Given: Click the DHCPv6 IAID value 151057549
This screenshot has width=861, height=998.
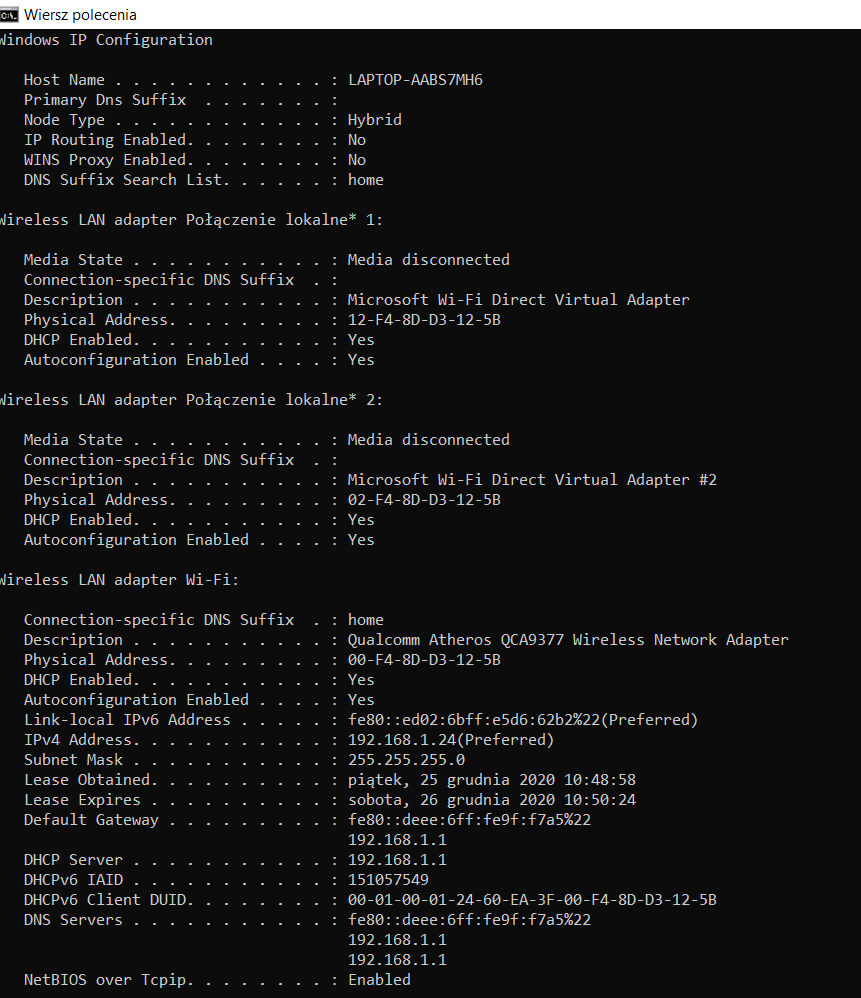Looking at the screenshot, I should (388, 880).
